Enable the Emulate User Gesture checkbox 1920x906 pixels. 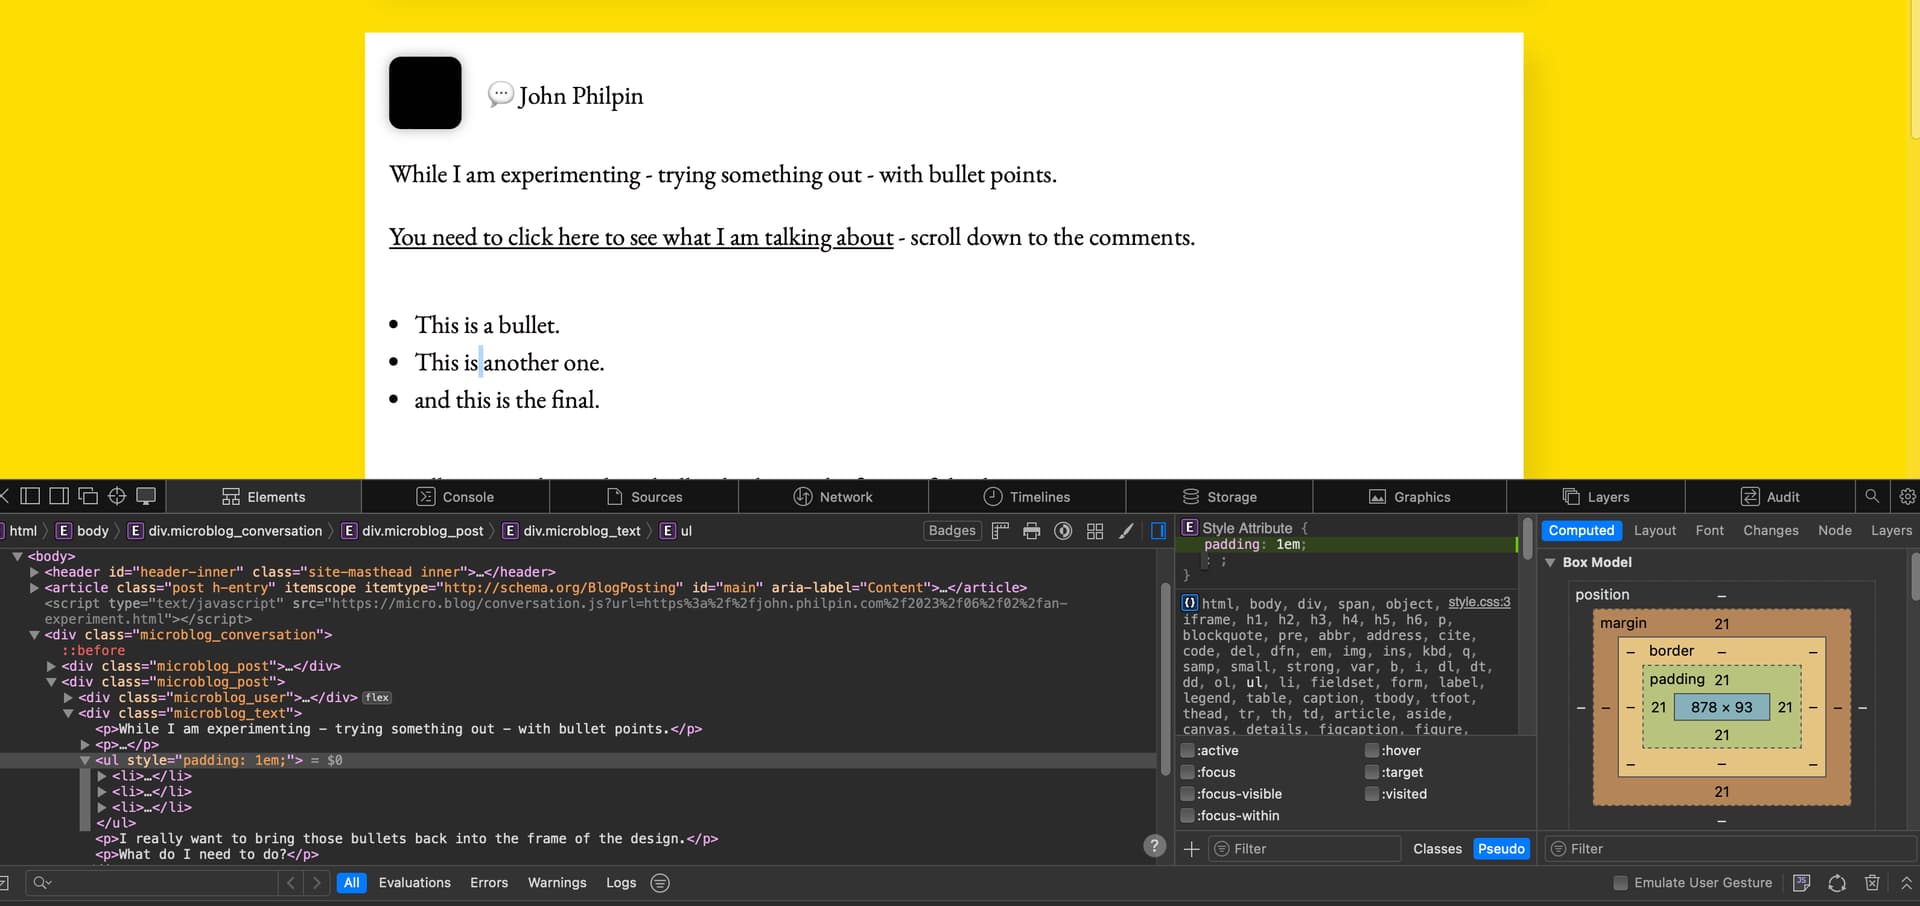pyautogui.click(x=1620, y=883)
